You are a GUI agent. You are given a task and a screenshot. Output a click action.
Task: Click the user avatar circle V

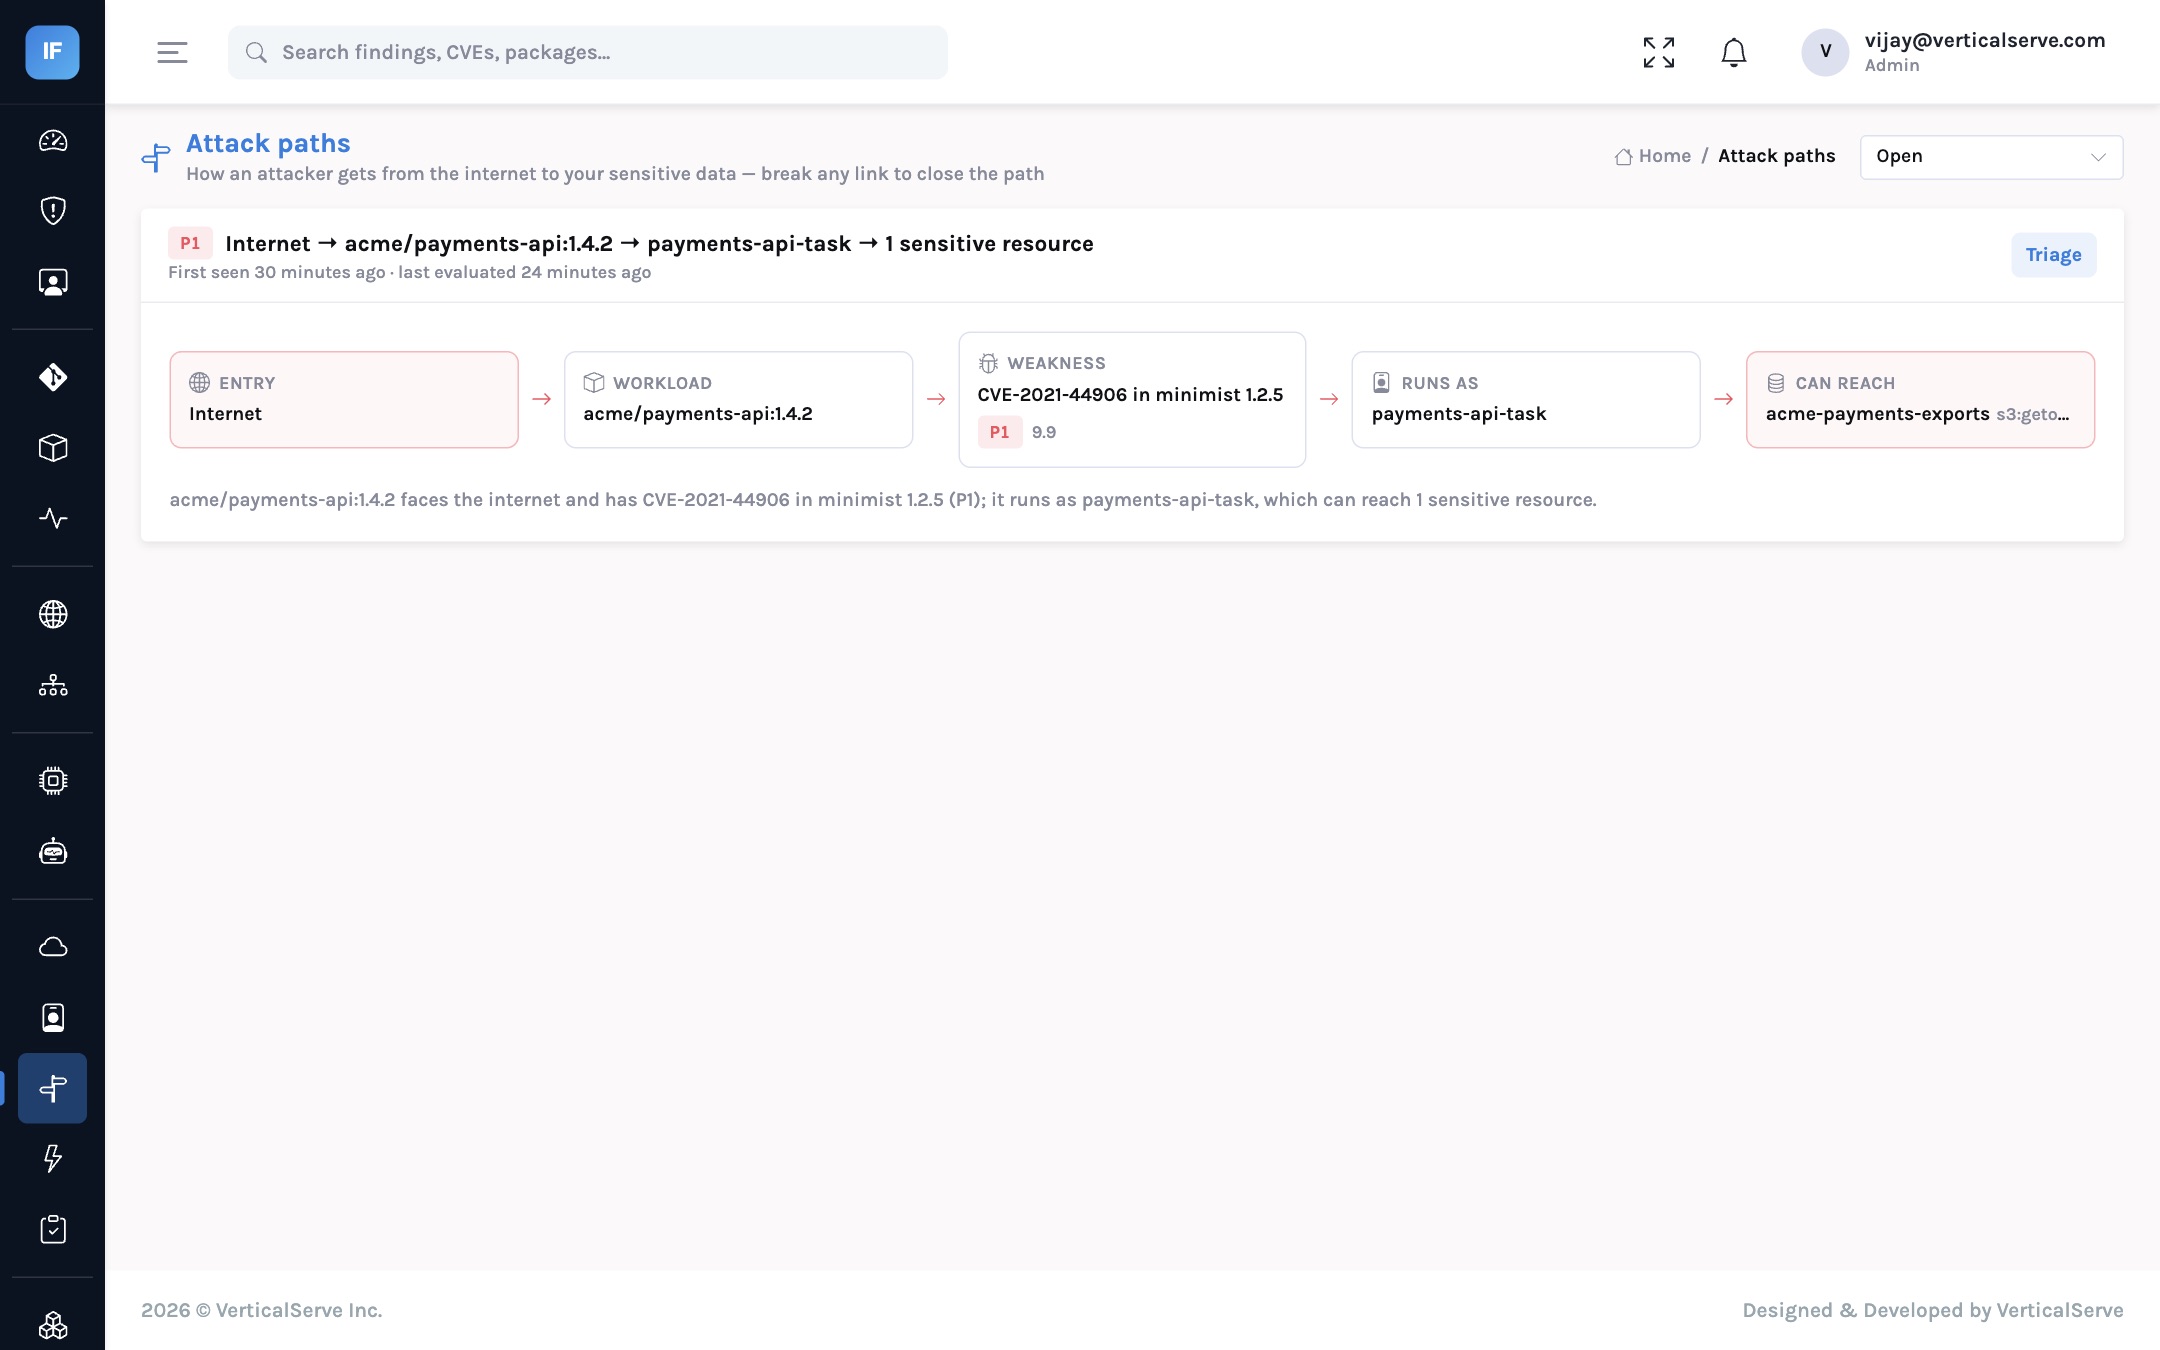click(1825, 52)
